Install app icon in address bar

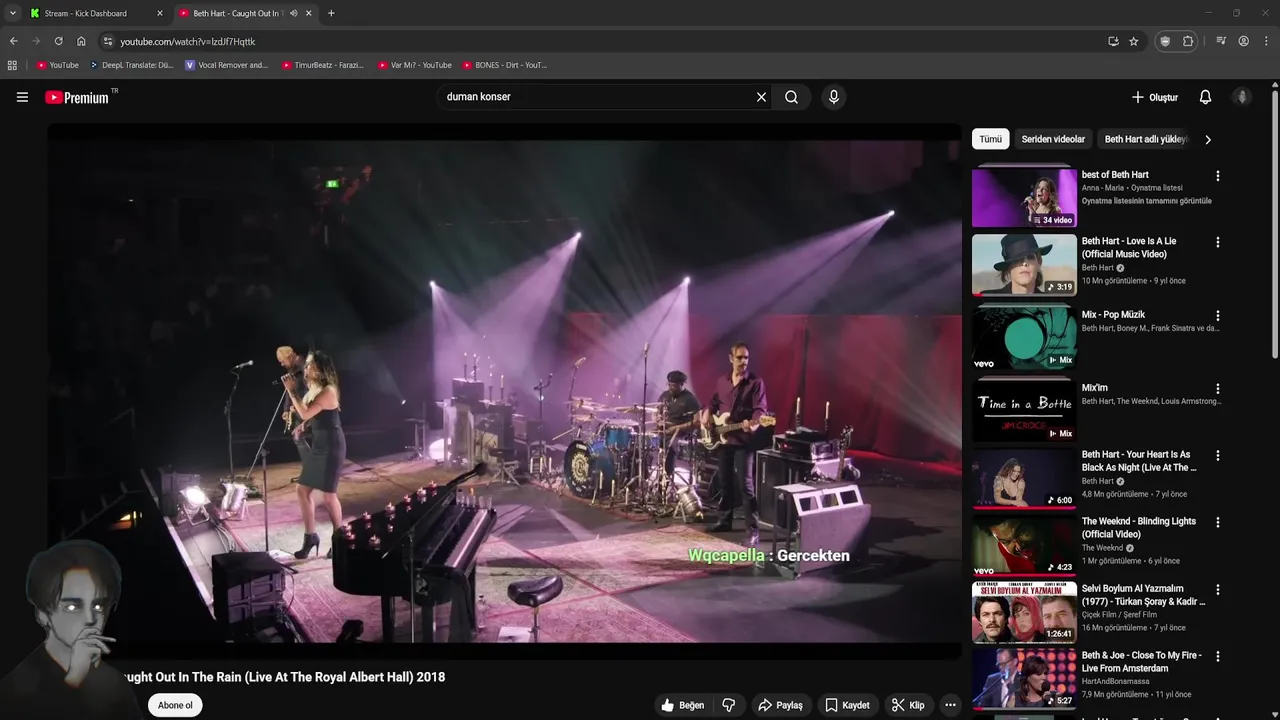pyautogui.click(x=1113, y=41)
